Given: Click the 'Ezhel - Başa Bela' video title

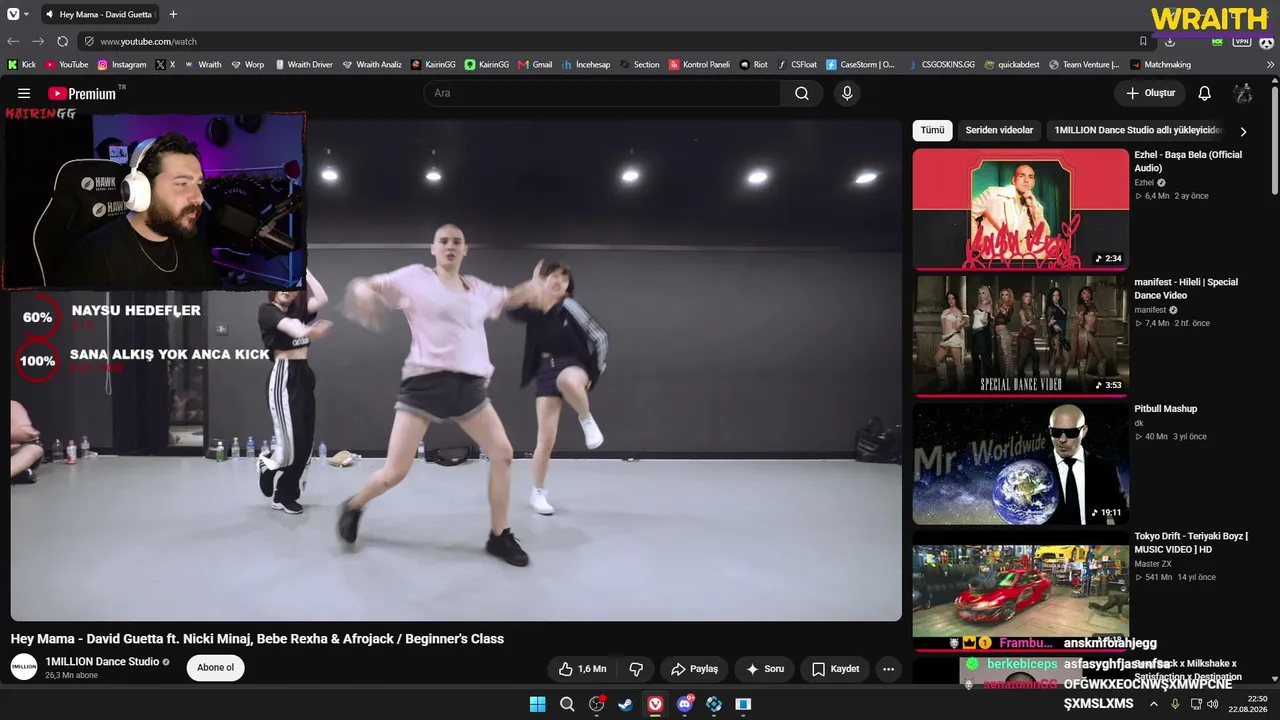Looking at the screenshot, I should (x=1188, y=161).
